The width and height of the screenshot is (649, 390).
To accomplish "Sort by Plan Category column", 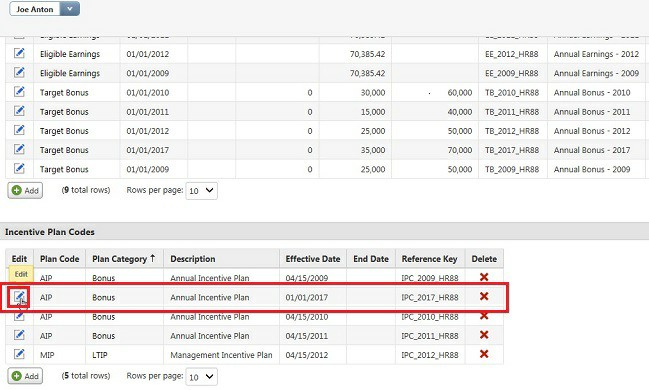I will coord(124,259).
